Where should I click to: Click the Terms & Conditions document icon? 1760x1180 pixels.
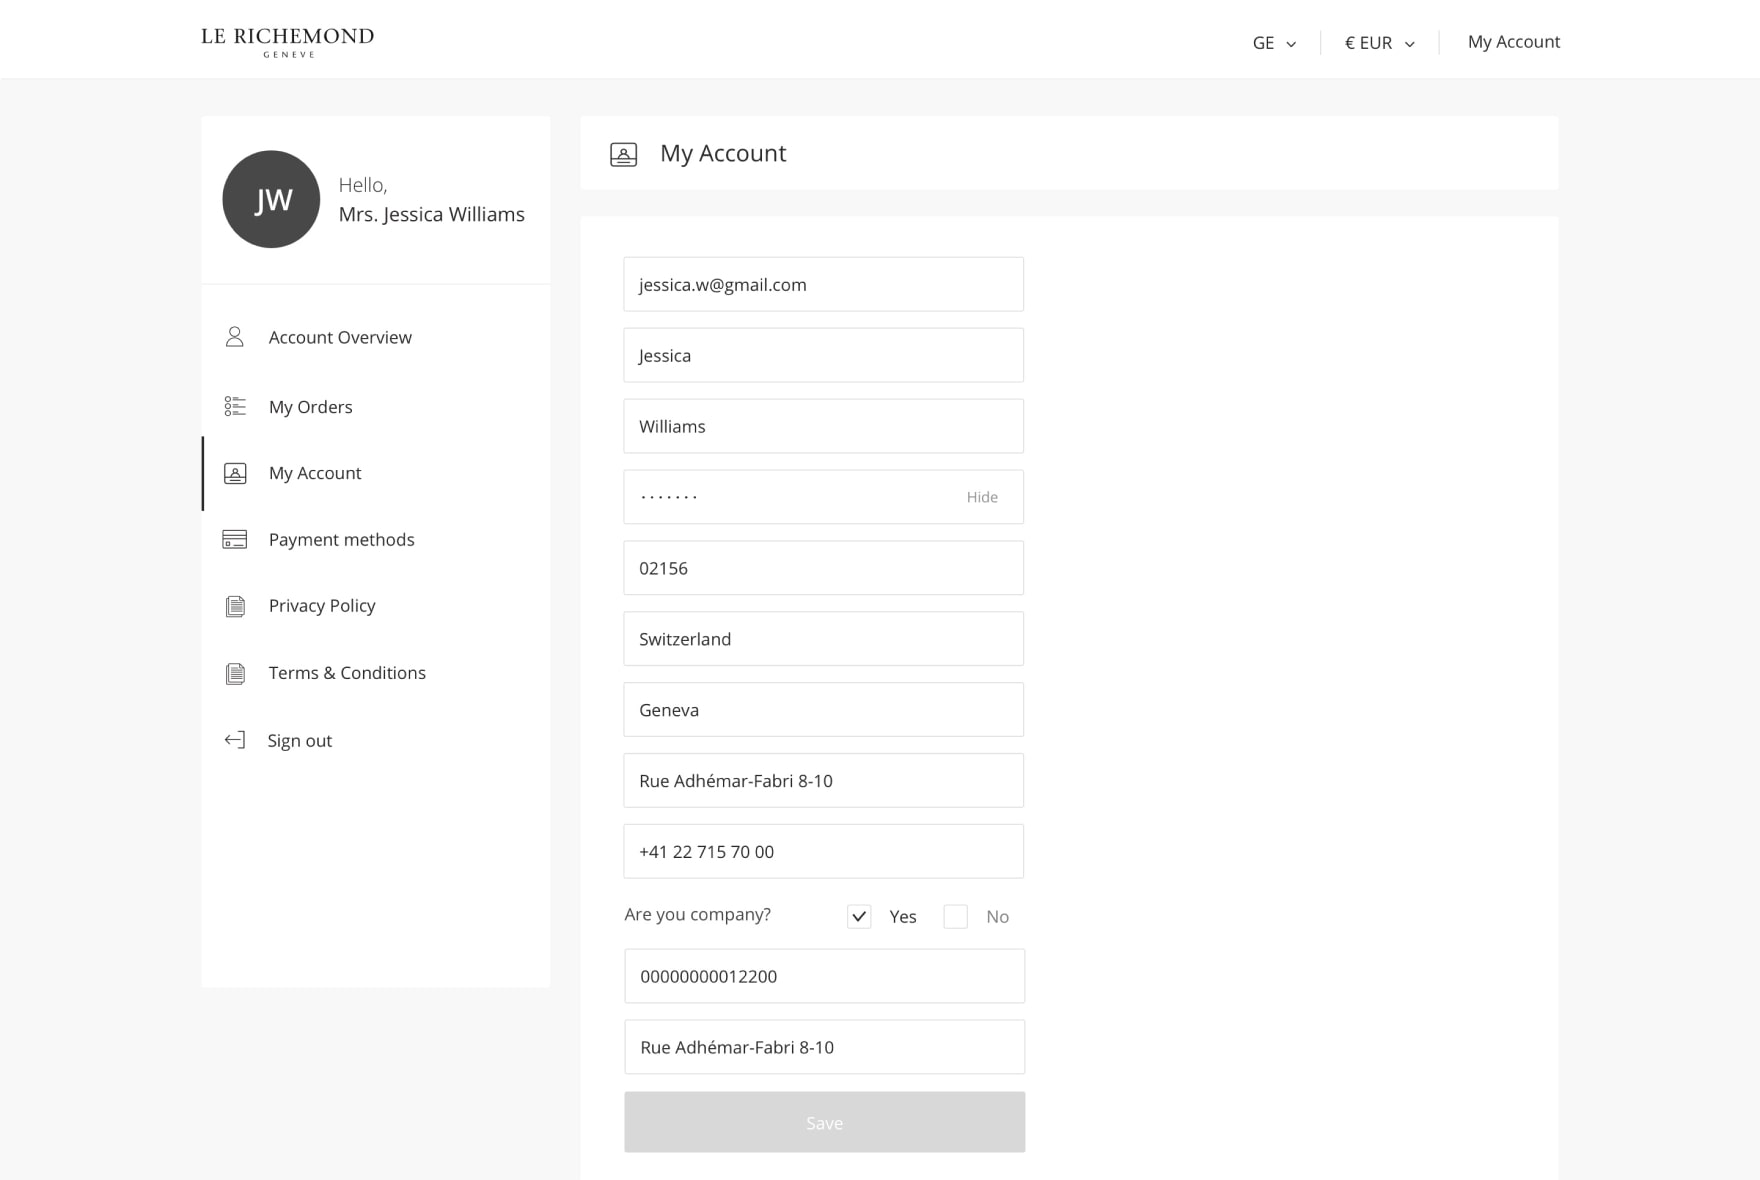tap(234, 673)
